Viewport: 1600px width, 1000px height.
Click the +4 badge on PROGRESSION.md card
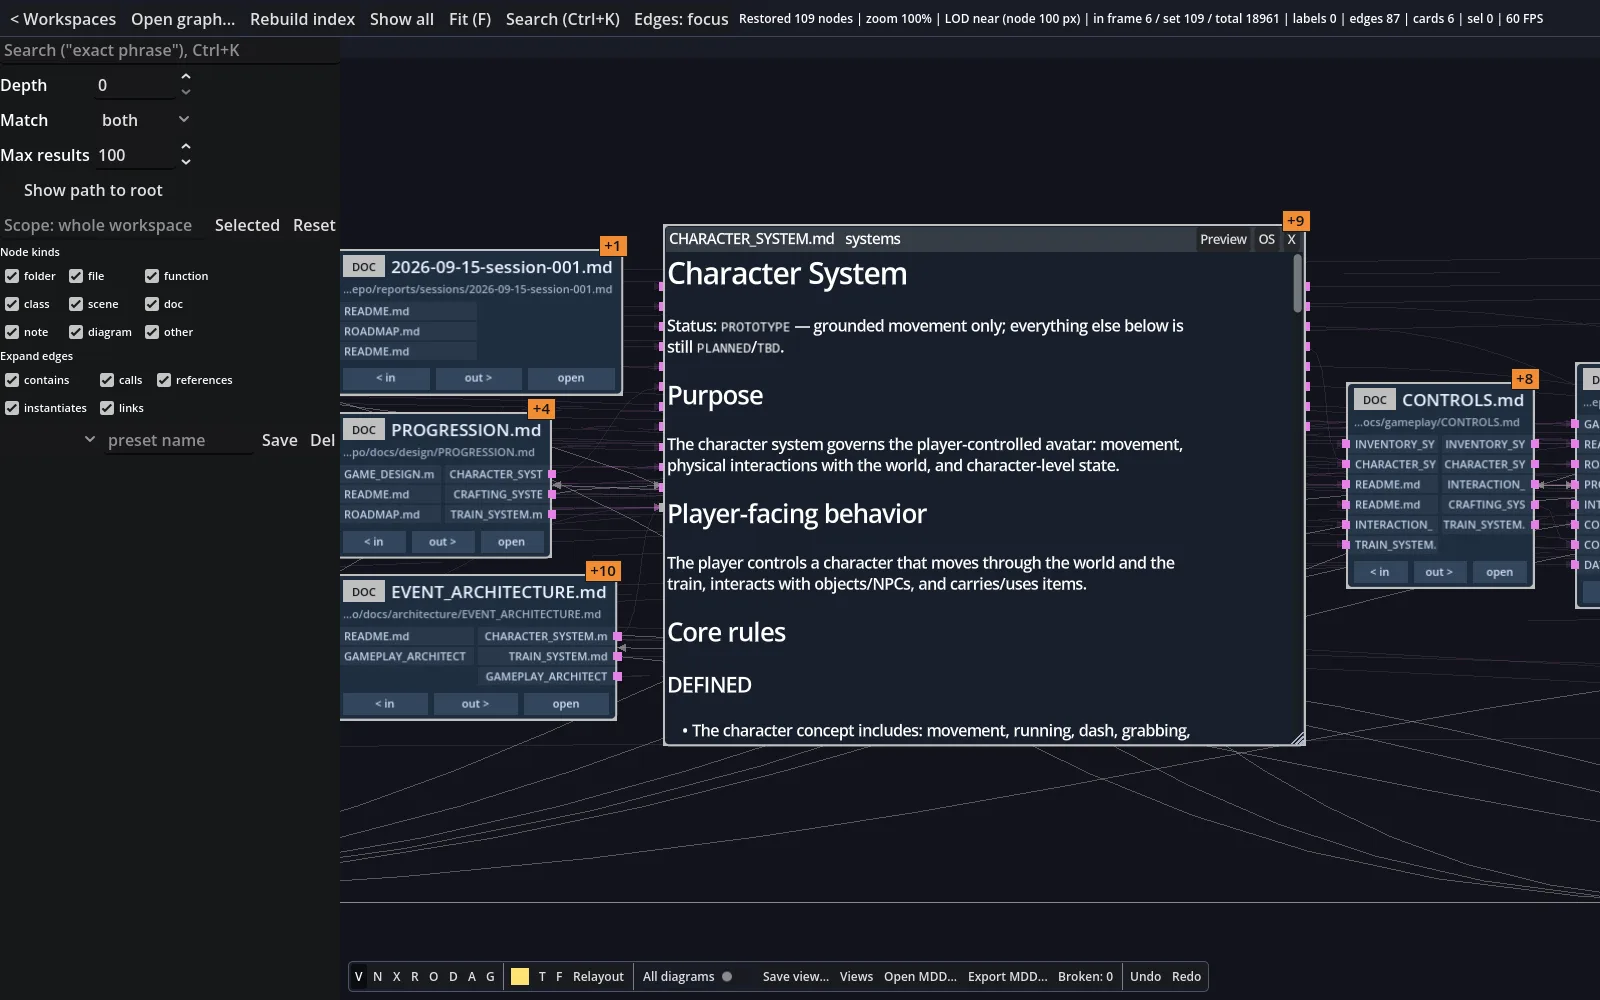(x=541, y=409)
